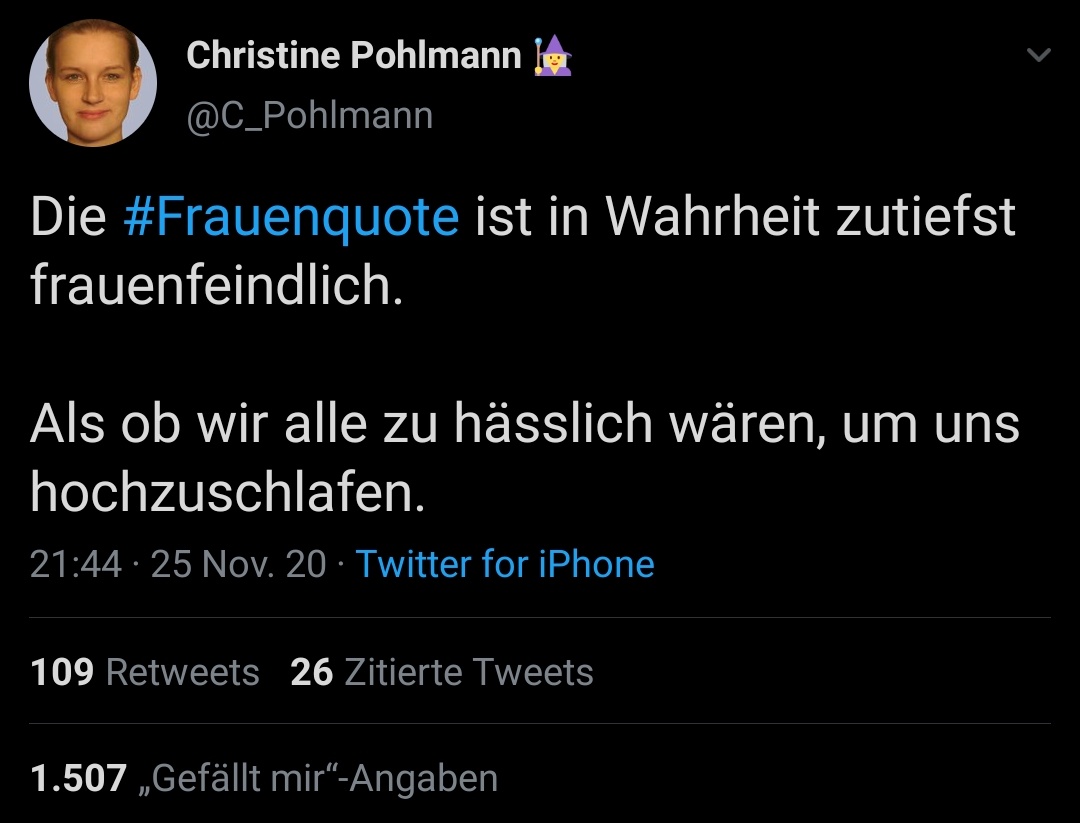
Task: Show the Zitierte Tweets label list
Action: tap(468, 672)
